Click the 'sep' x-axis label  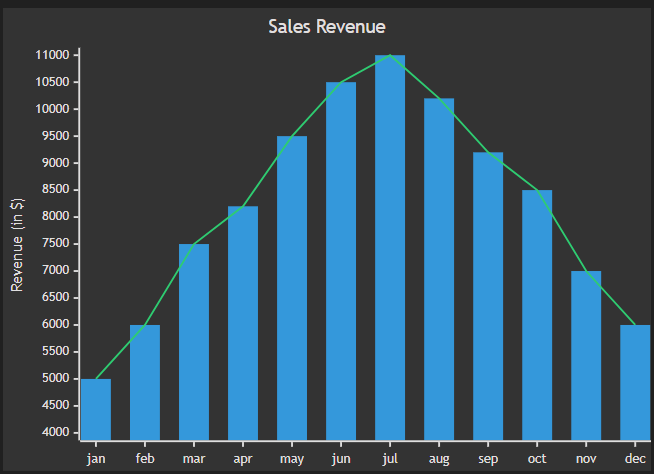pos(488,460)
